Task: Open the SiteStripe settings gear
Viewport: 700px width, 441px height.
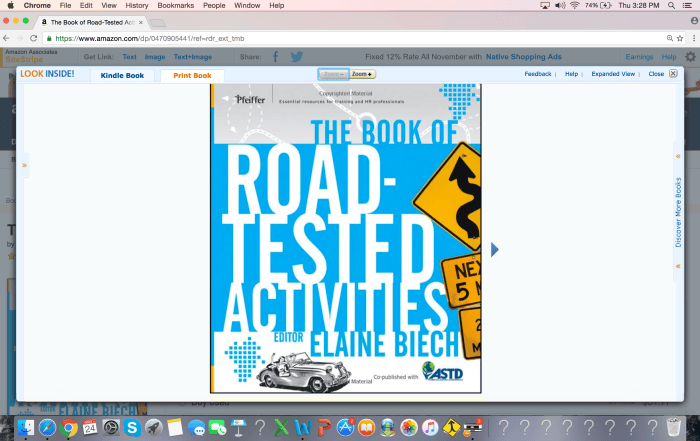Action: [x=691, y=57]
